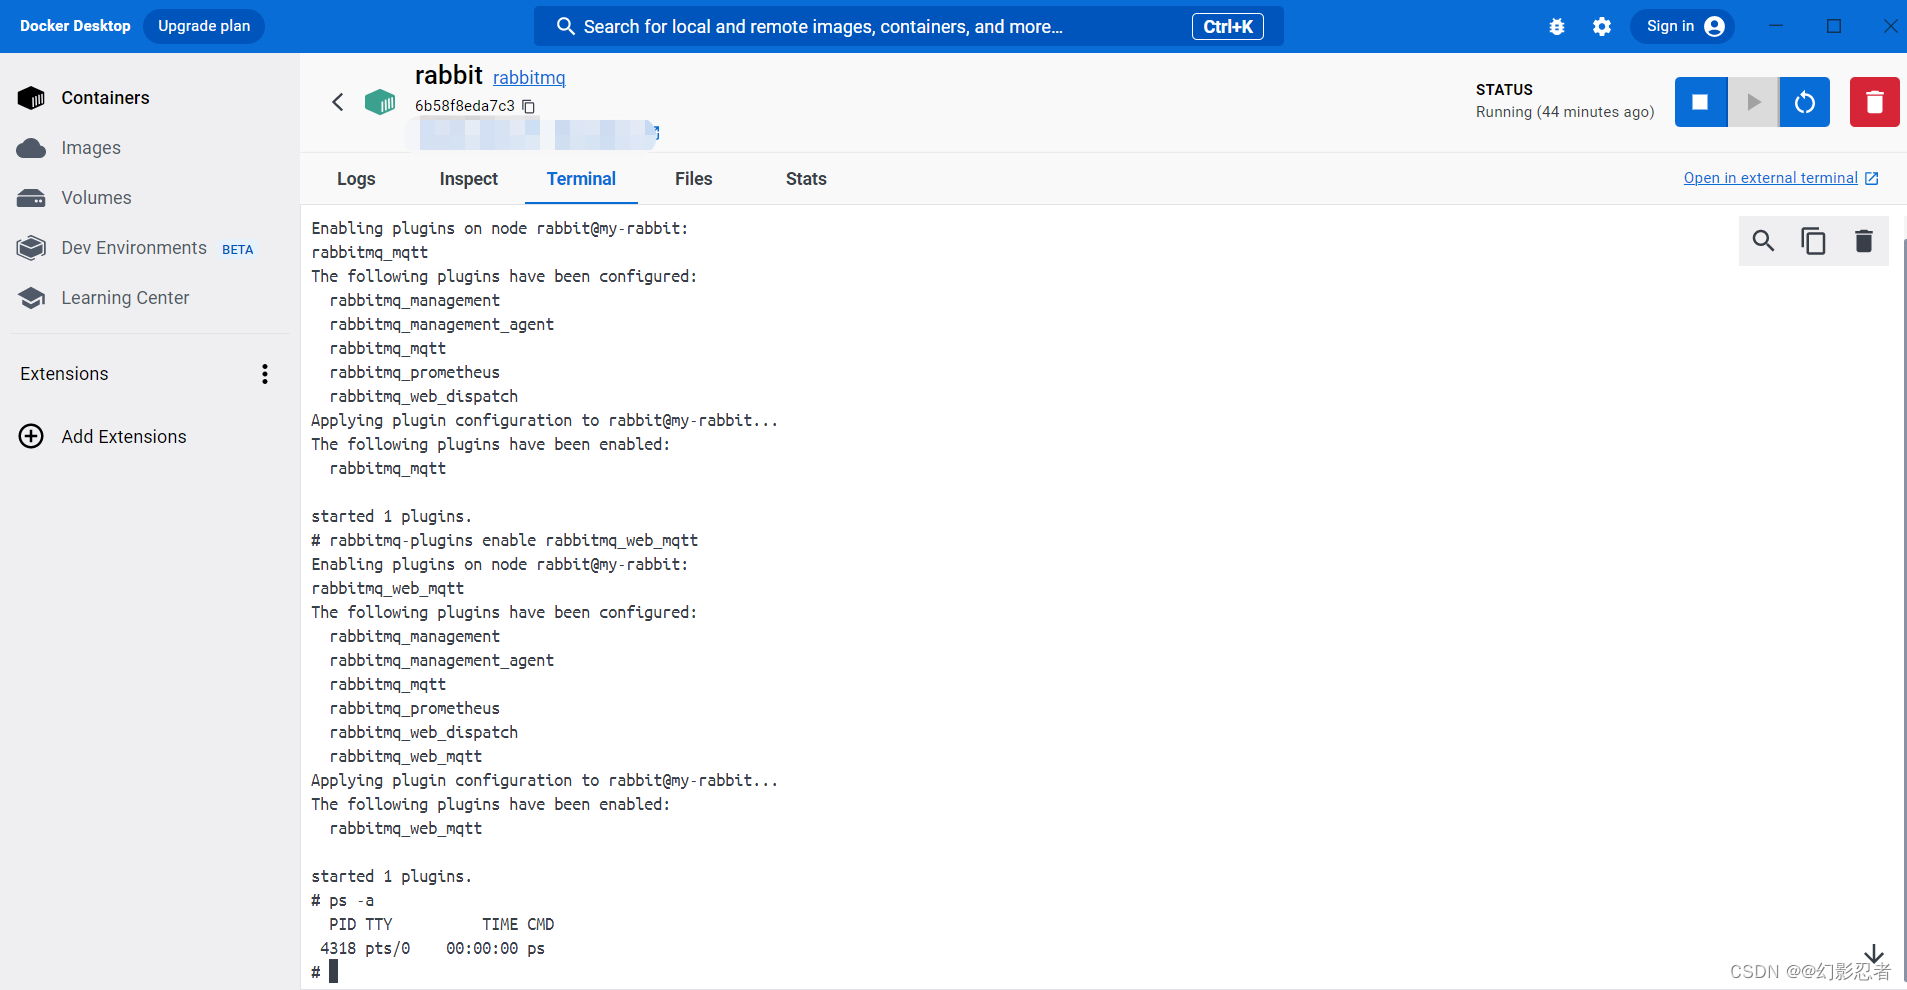Copy the terminal output to clipboard

pos(1813,241)
